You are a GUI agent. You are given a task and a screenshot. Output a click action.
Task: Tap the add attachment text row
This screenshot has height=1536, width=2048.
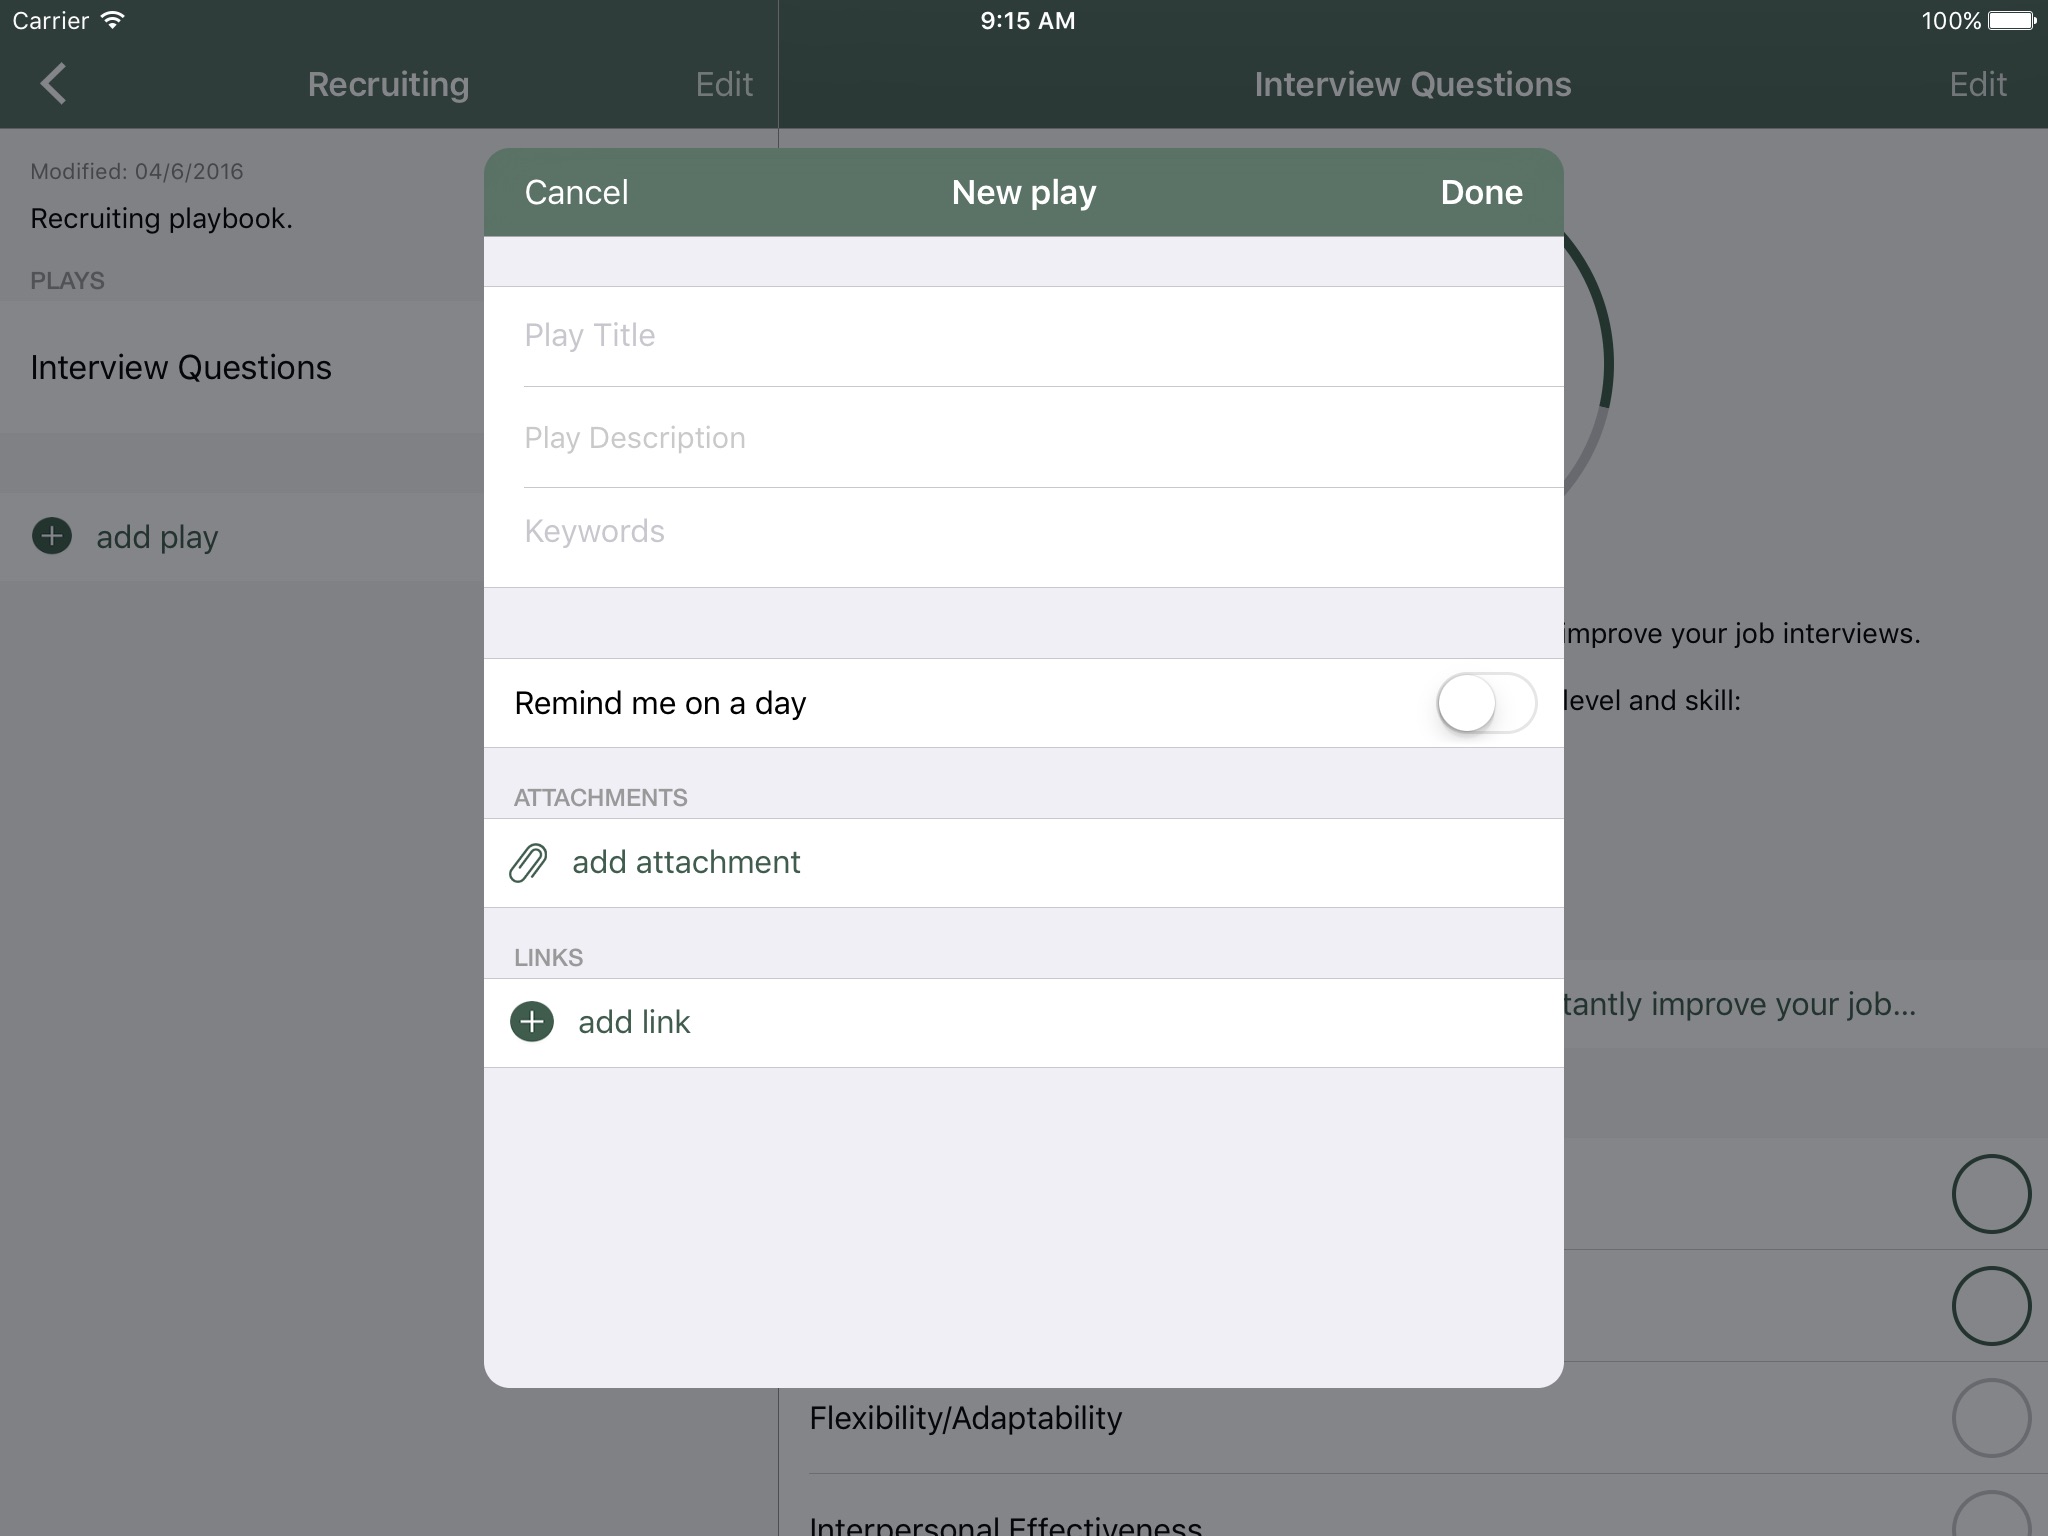click(686, 862)
